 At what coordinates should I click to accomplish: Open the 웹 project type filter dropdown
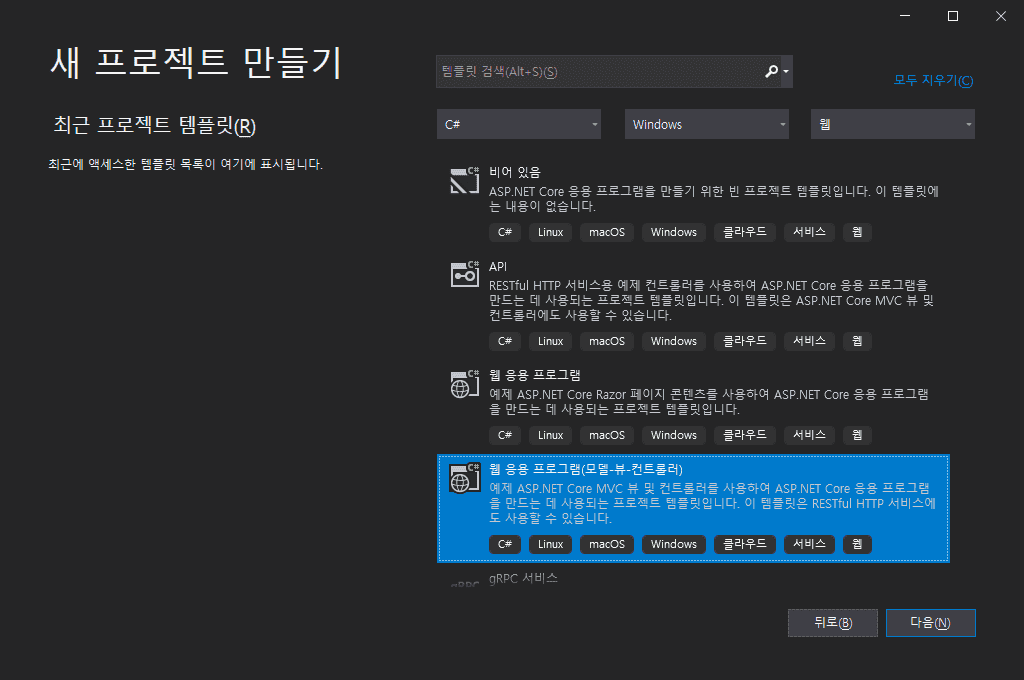point(893,124)
